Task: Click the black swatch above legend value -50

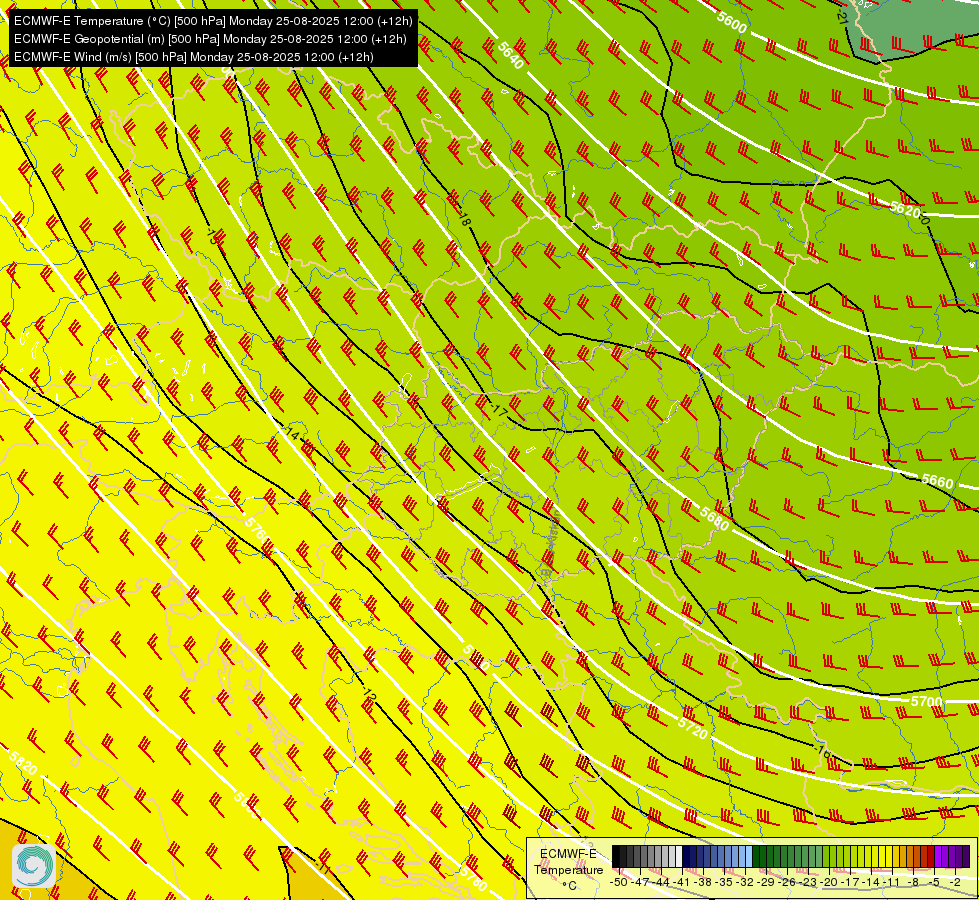Action: point(616,856)
